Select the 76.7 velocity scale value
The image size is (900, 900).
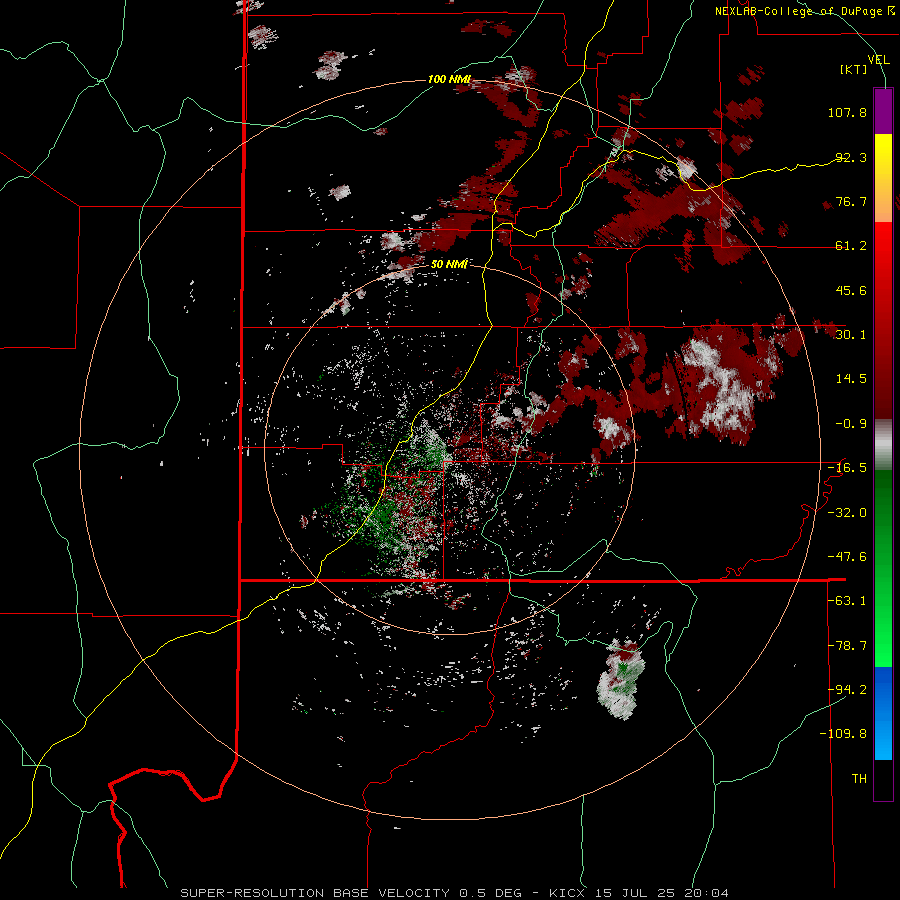pos(851,201)
